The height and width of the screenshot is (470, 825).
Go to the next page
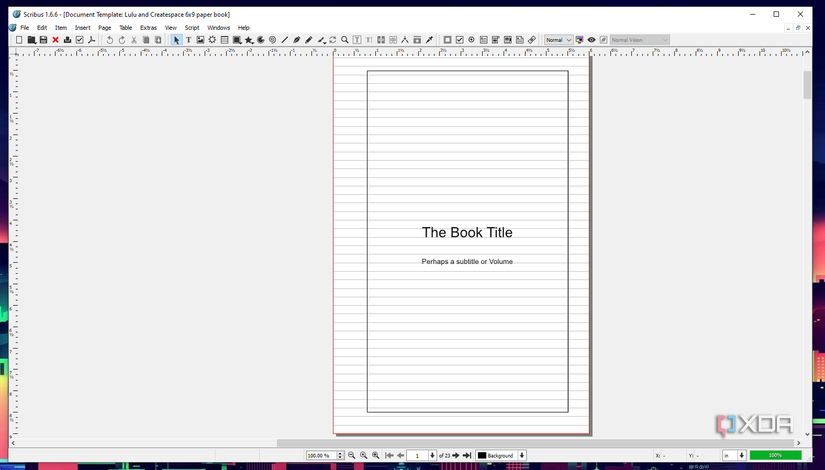click(x=456, y=455)
